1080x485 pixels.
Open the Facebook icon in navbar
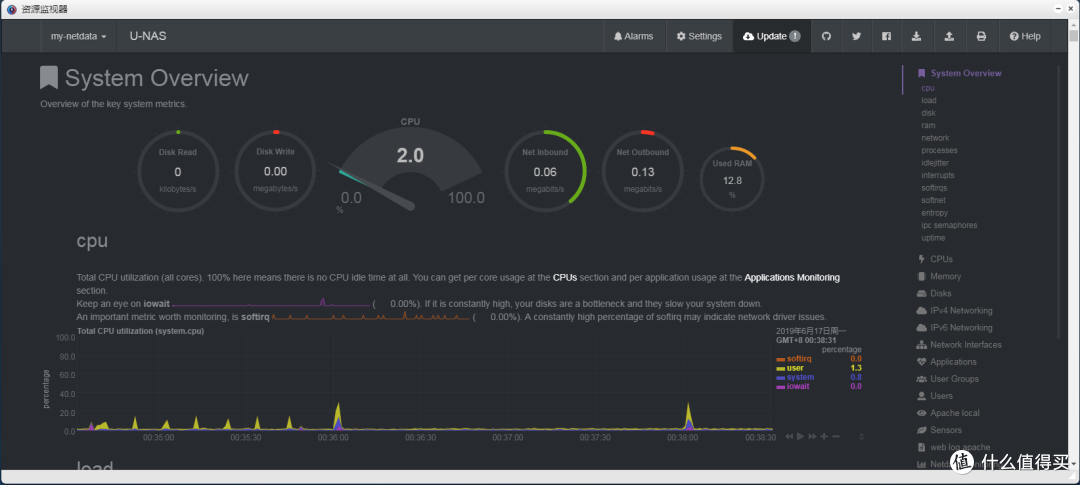point(886,37)
